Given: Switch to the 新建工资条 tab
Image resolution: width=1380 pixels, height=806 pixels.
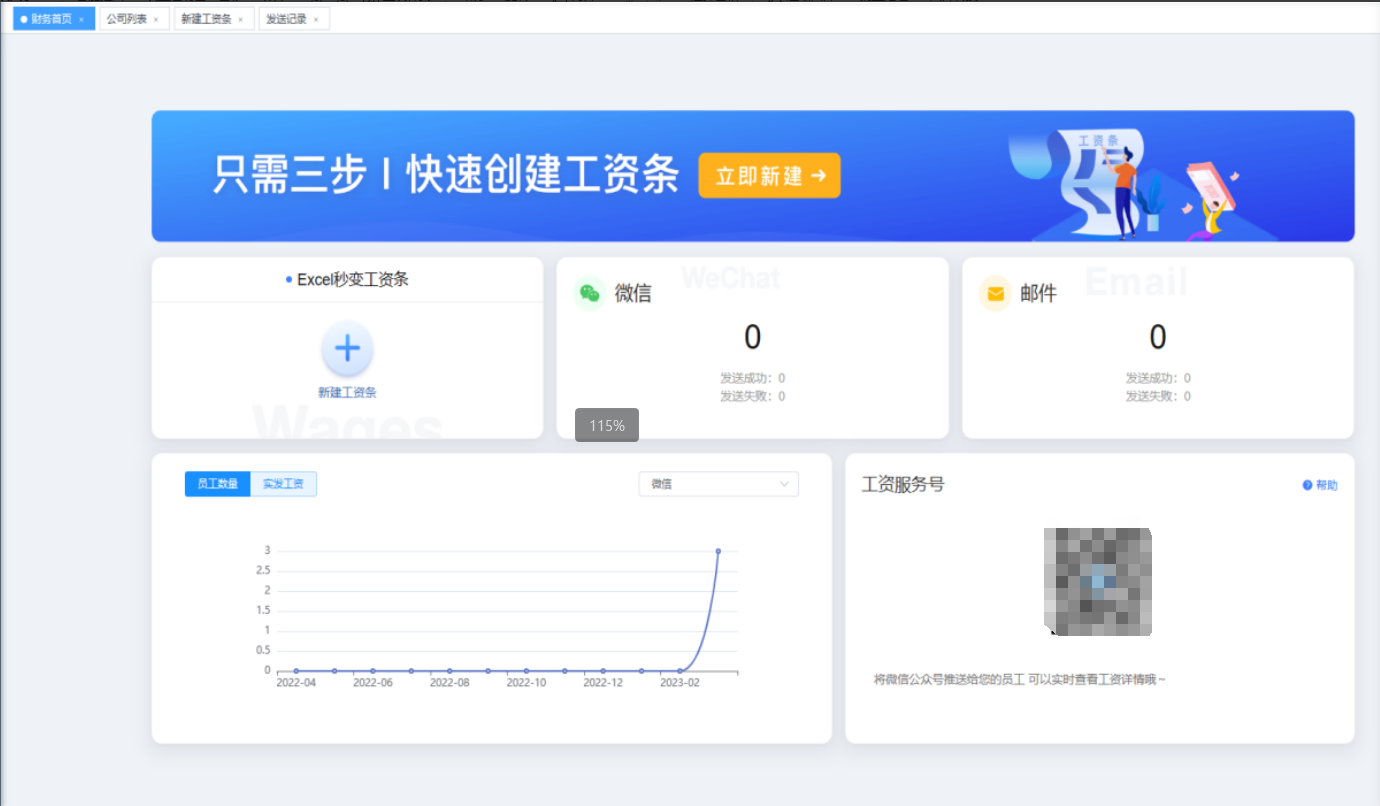Looking at the screenshot, I should (206, 19).
